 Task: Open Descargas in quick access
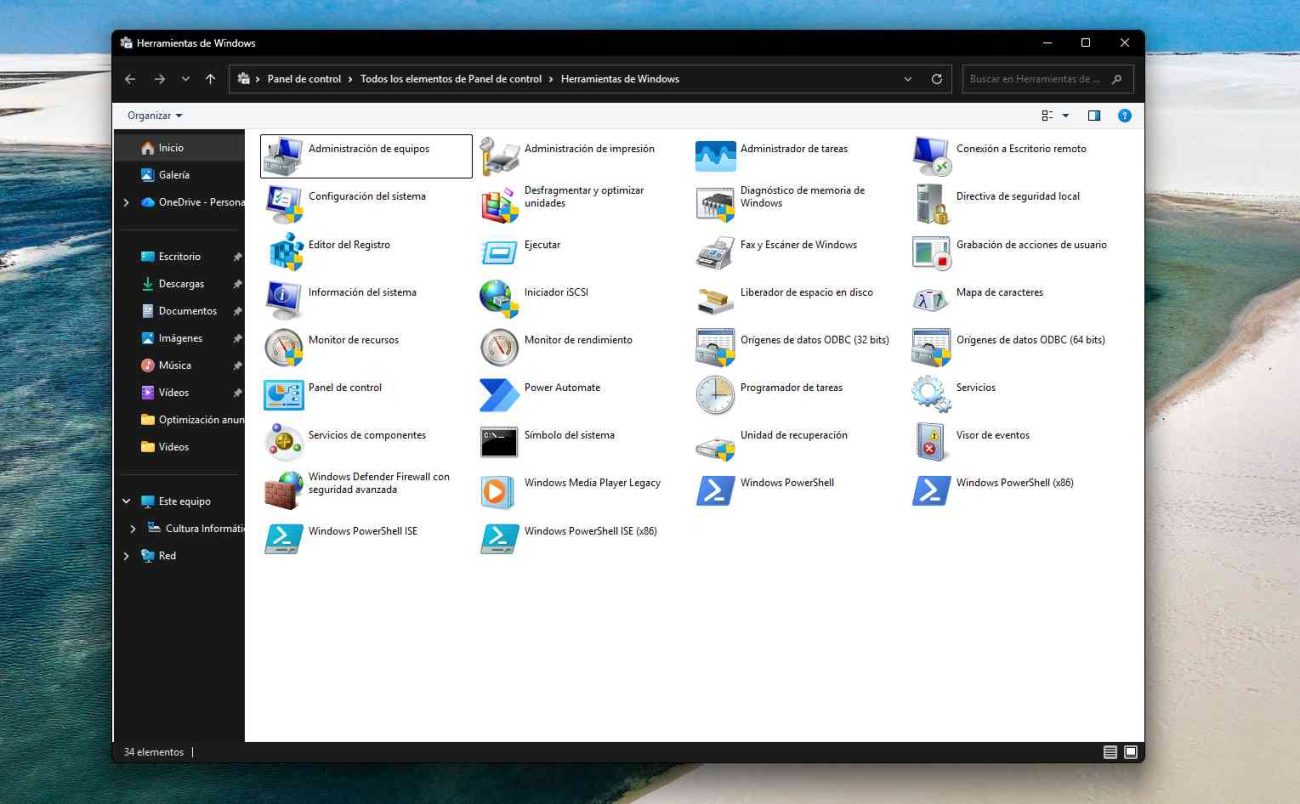[x=180, y=284]
